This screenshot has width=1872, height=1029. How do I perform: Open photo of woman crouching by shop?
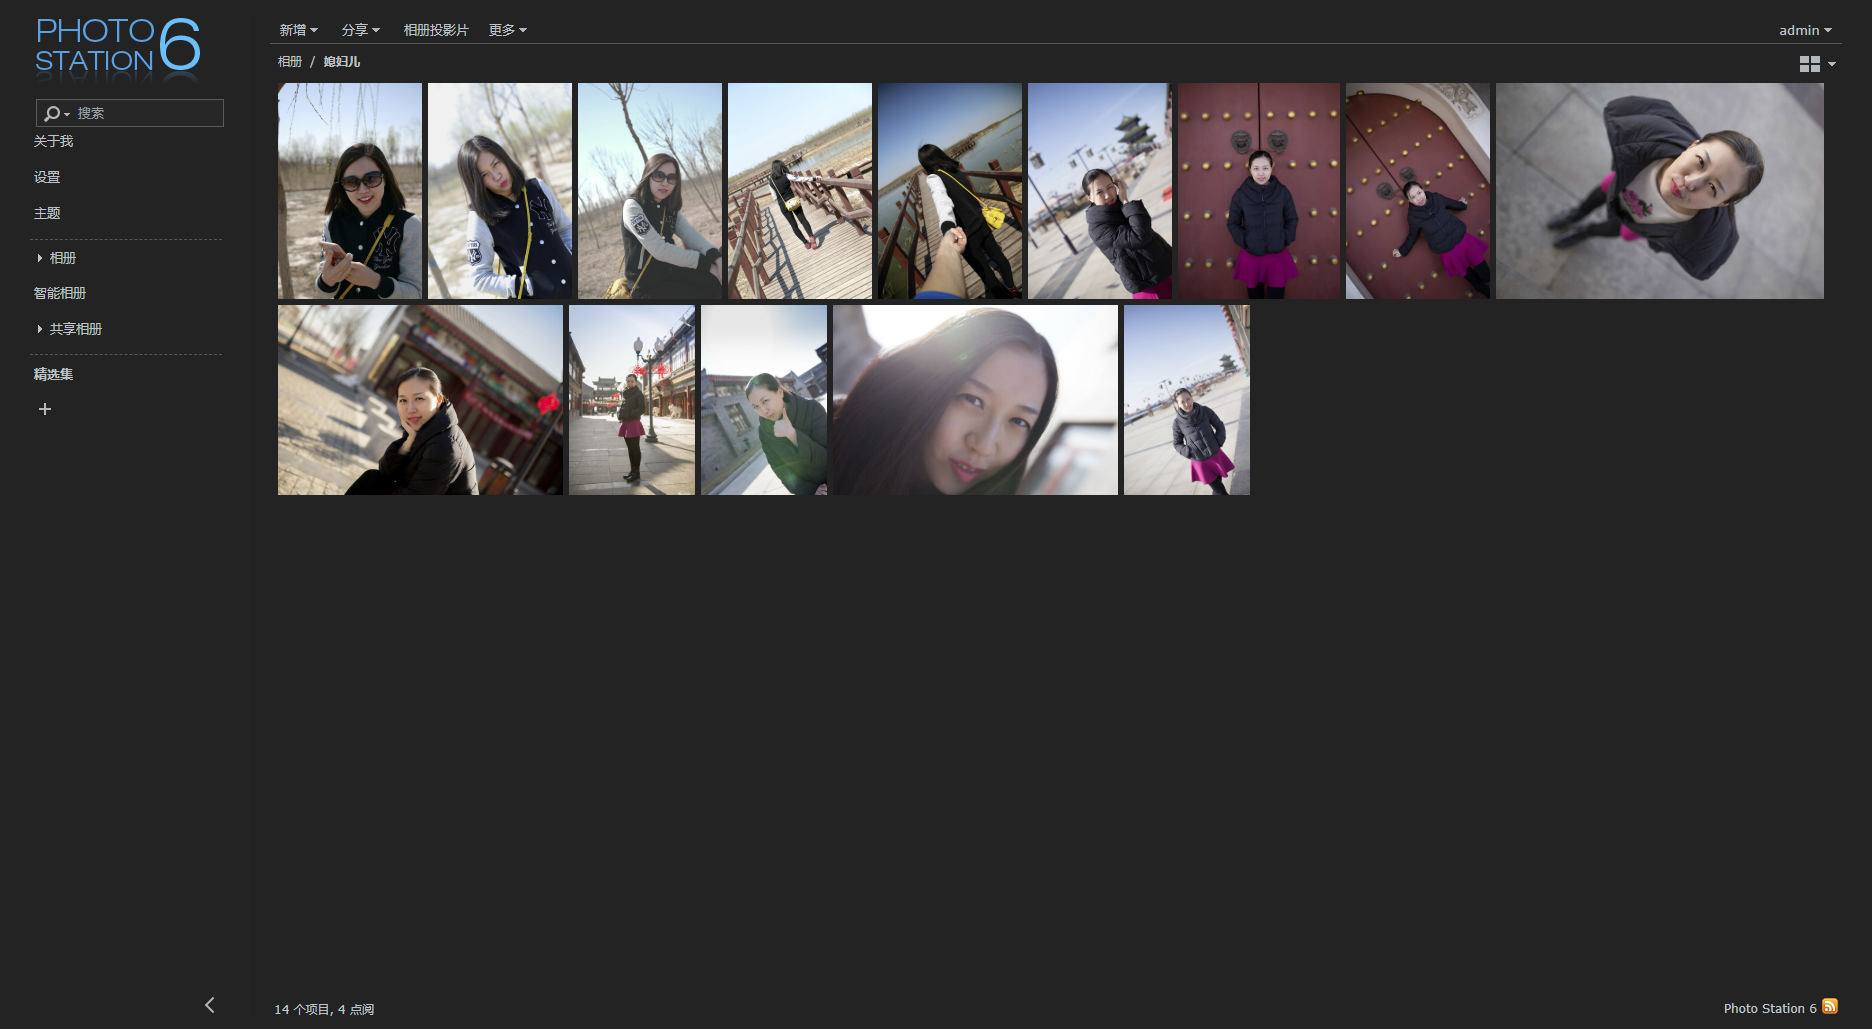(420, 400)
